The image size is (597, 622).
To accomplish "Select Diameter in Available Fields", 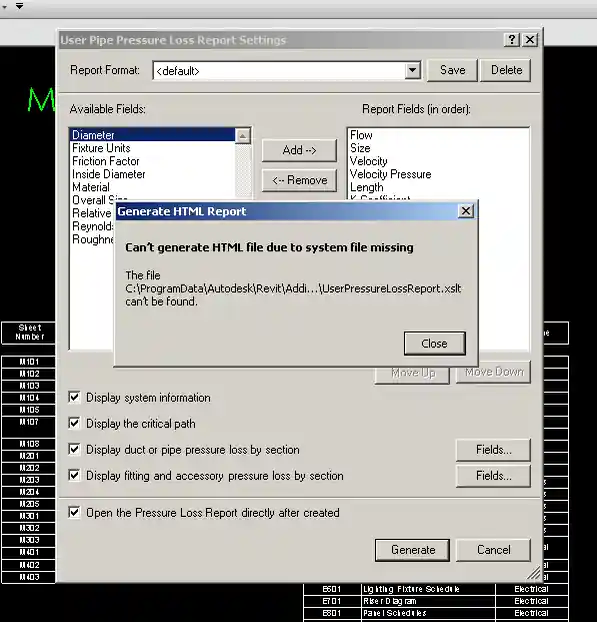I will point(153,135).
